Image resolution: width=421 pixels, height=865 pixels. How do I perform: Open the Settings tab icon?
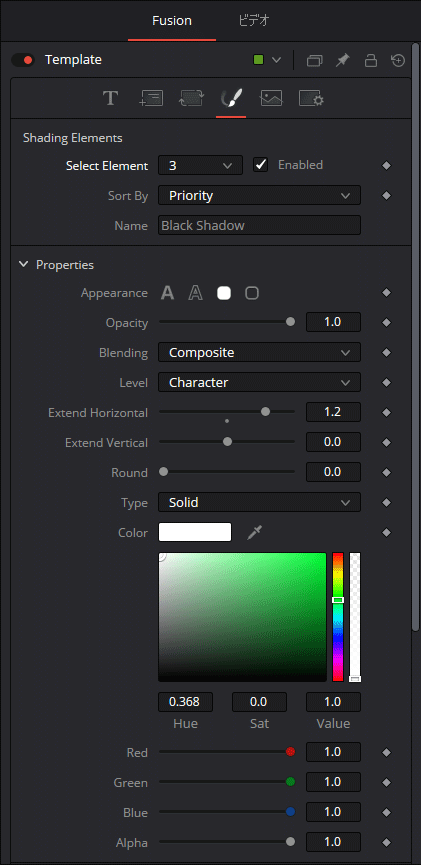311,99
